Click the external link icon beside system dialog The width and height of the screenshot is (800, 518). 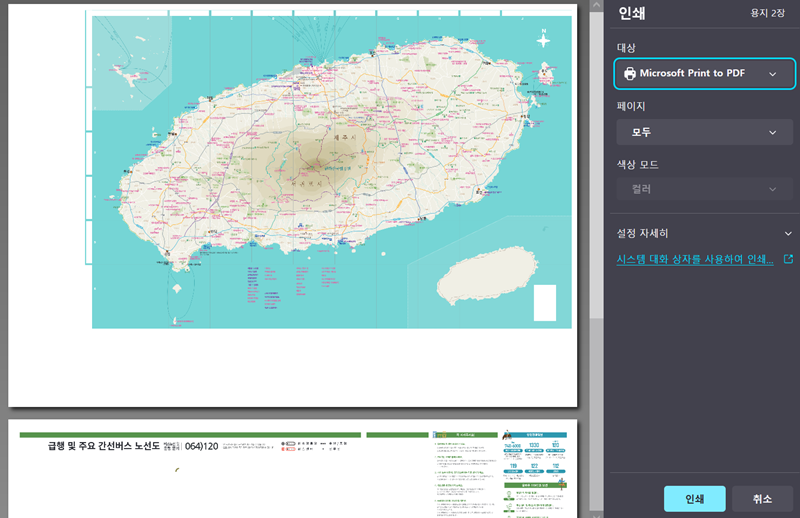788,259
